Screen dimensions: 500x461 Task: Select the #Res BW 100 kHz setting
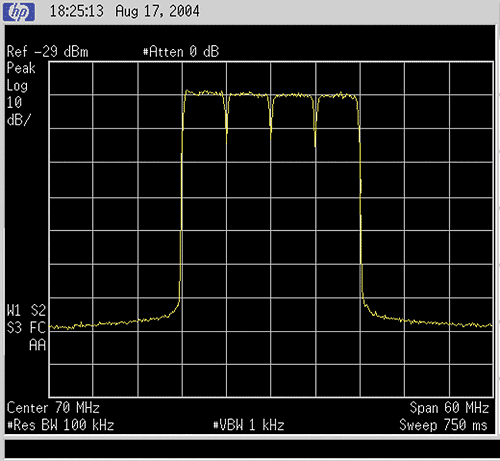[x=61, y=425]
